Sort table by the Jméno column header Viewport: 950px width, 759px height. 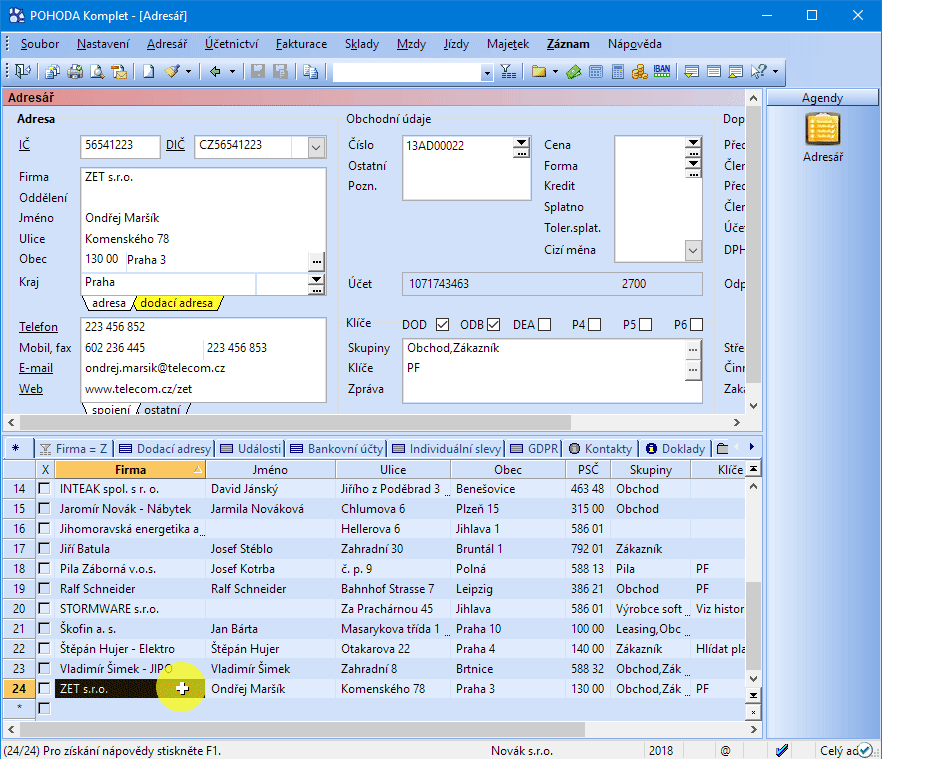tap(270, 469)
